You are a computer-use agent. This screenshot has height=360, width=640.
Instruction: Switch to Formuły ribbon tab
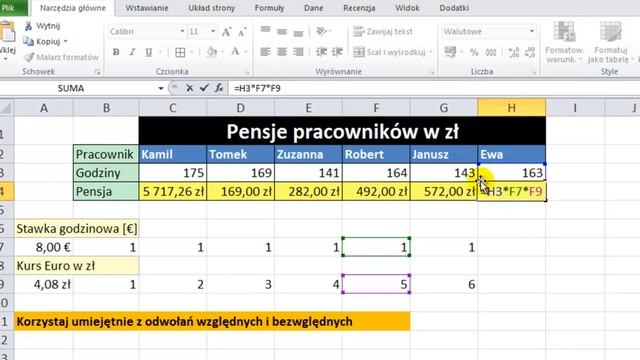tap(269, 8)
